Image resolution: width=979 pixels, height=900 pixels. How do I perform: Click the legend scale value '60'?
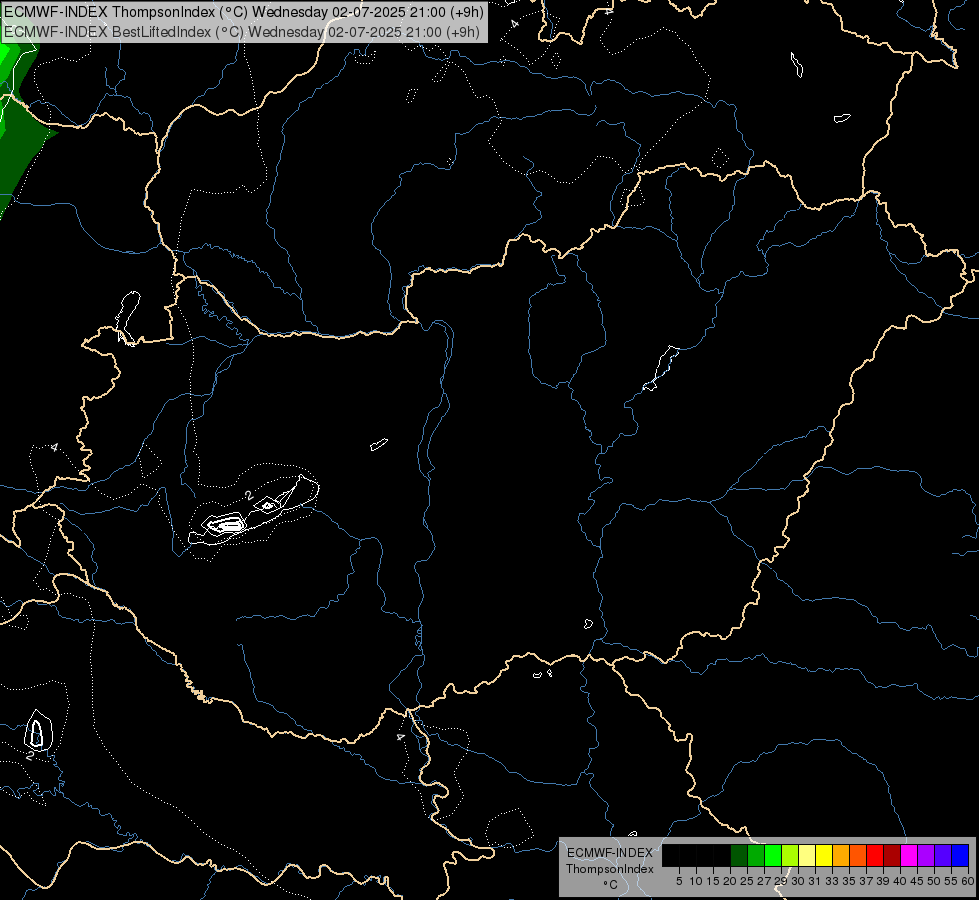click(x=968, y=881)
